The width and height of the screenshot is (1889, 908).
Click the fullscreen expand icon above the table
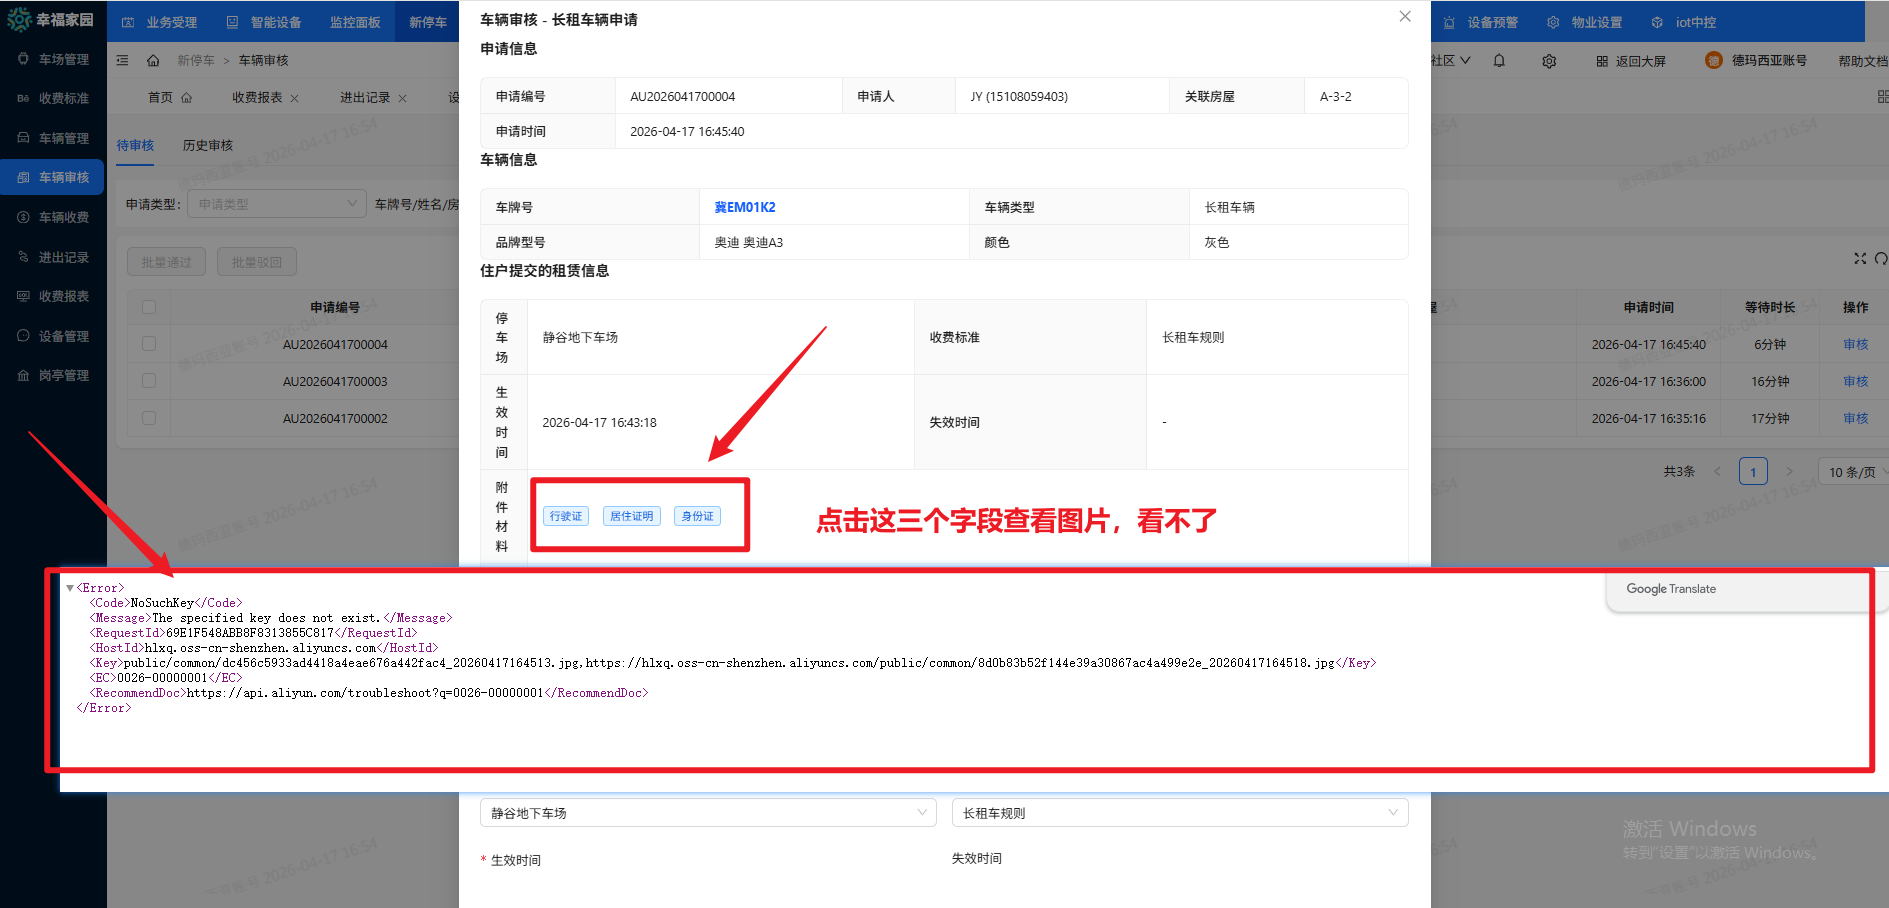pos(1860,258)
